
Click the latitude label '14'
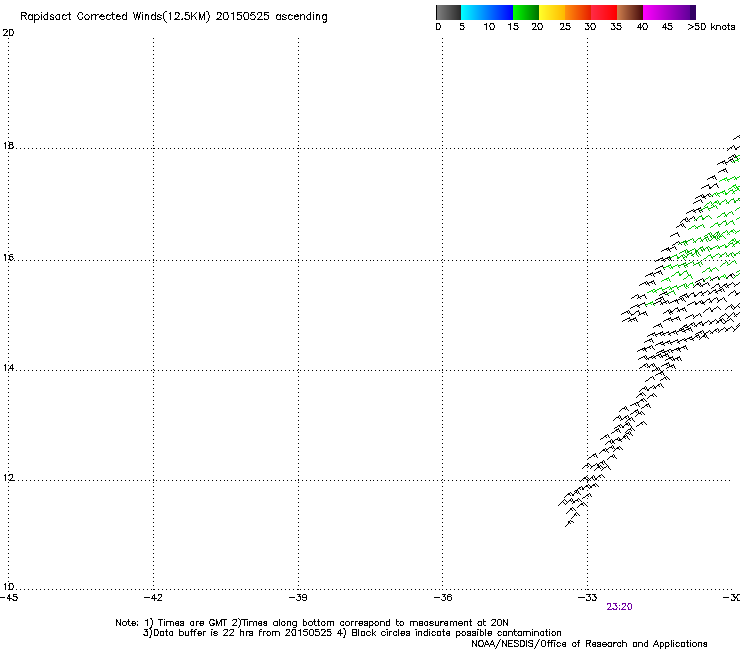click(8, 367)
